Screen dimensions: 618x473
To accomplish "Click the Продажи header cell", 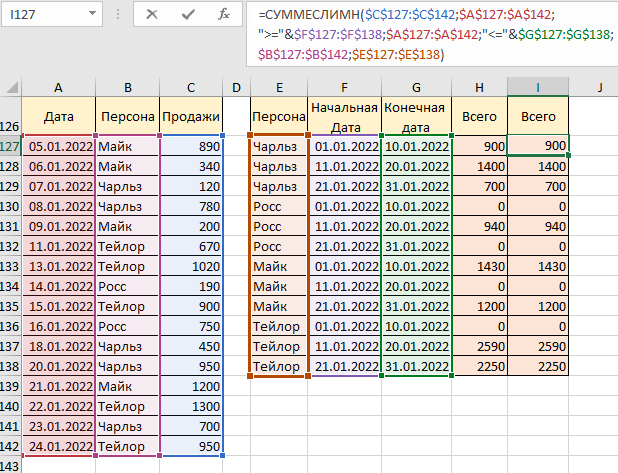I will [190, 117].
